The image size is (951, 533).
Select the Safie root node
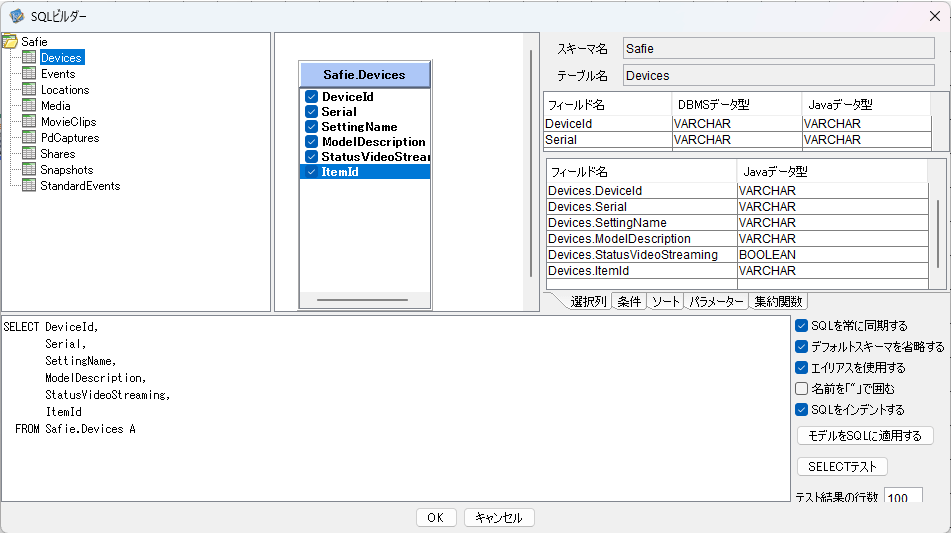[34, 42]
